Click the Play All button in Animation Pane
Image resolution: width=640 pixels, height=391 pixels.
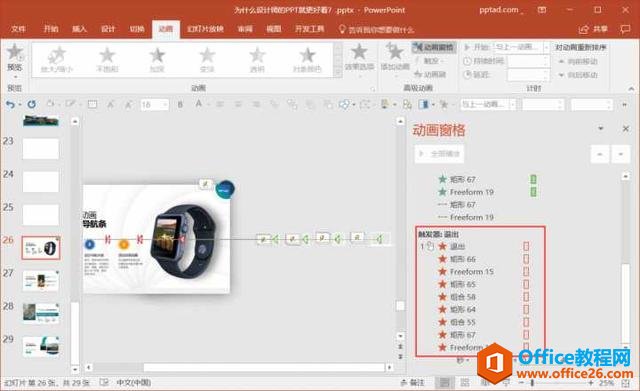coord(439,154)
